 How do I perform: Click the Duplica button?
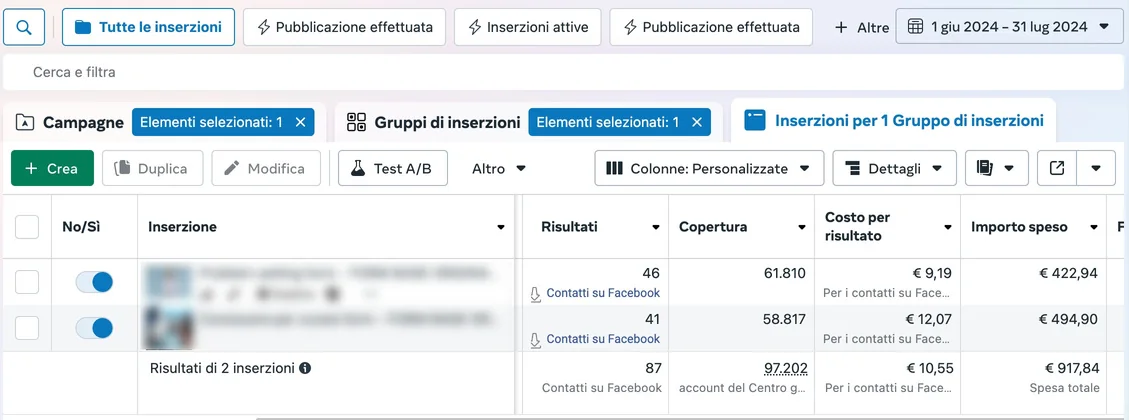[153, 168]
